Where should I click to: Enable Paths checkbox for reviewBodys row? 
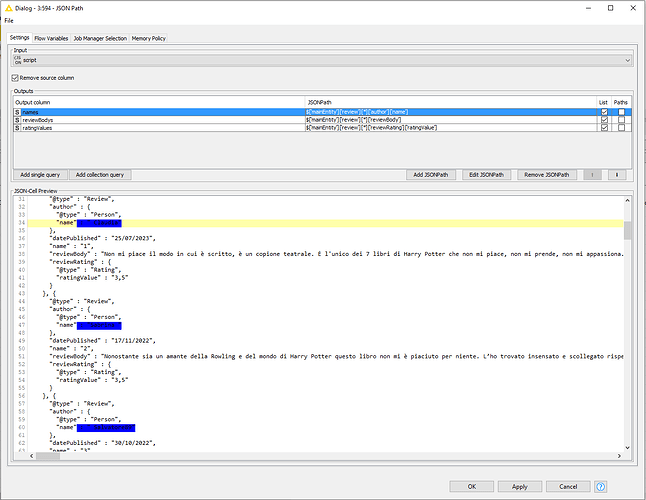coord(621,120)
